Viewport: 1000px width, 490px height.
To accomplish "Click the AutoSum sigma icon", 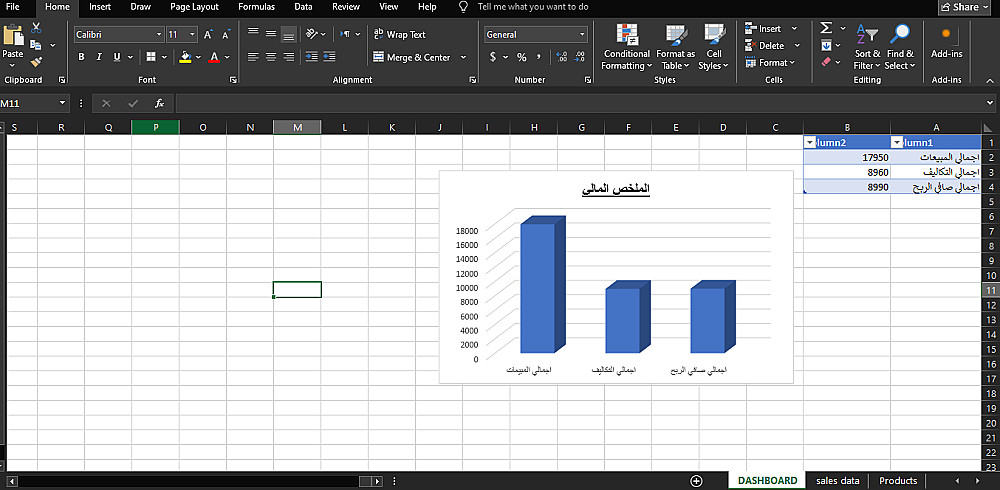I will (826, 28).
